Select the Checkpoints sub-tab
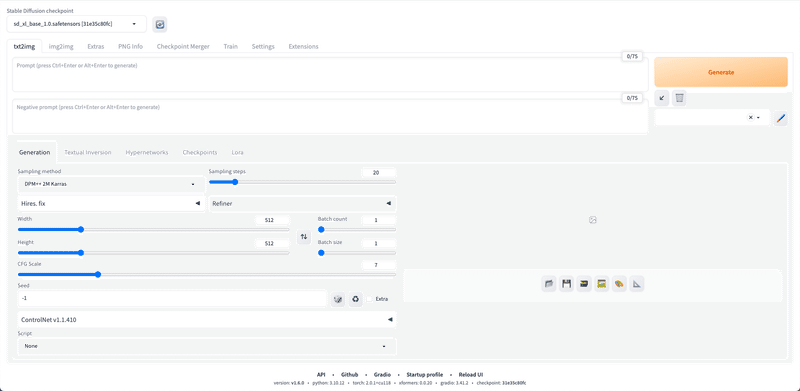The height and width of the screenshot is (391, 800). click(200, 153)
